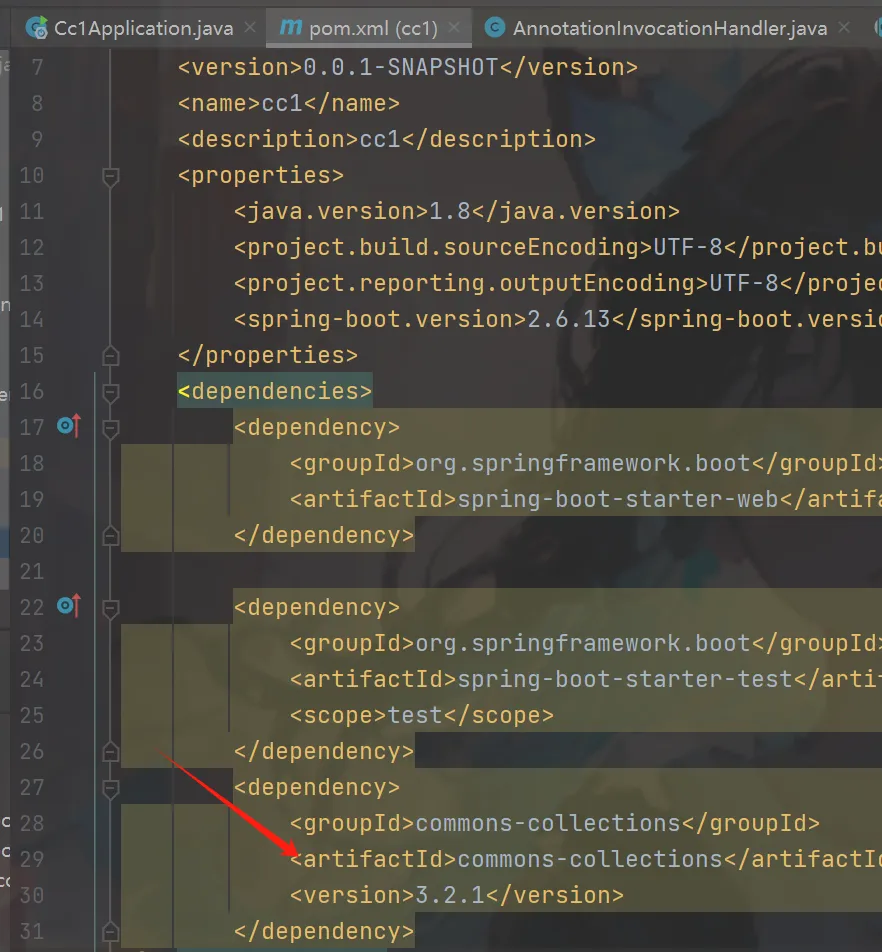Viewport: 882px width, 952px height.
Task: Fold dependency closing tag at line 26
Action: (x=110, y=752)
